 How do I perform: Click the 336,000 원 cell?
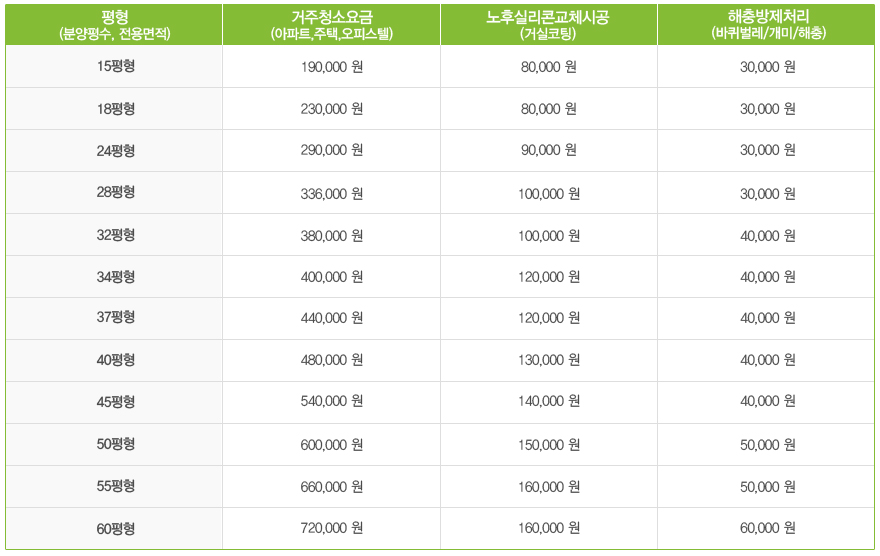[x=332, y=194]
